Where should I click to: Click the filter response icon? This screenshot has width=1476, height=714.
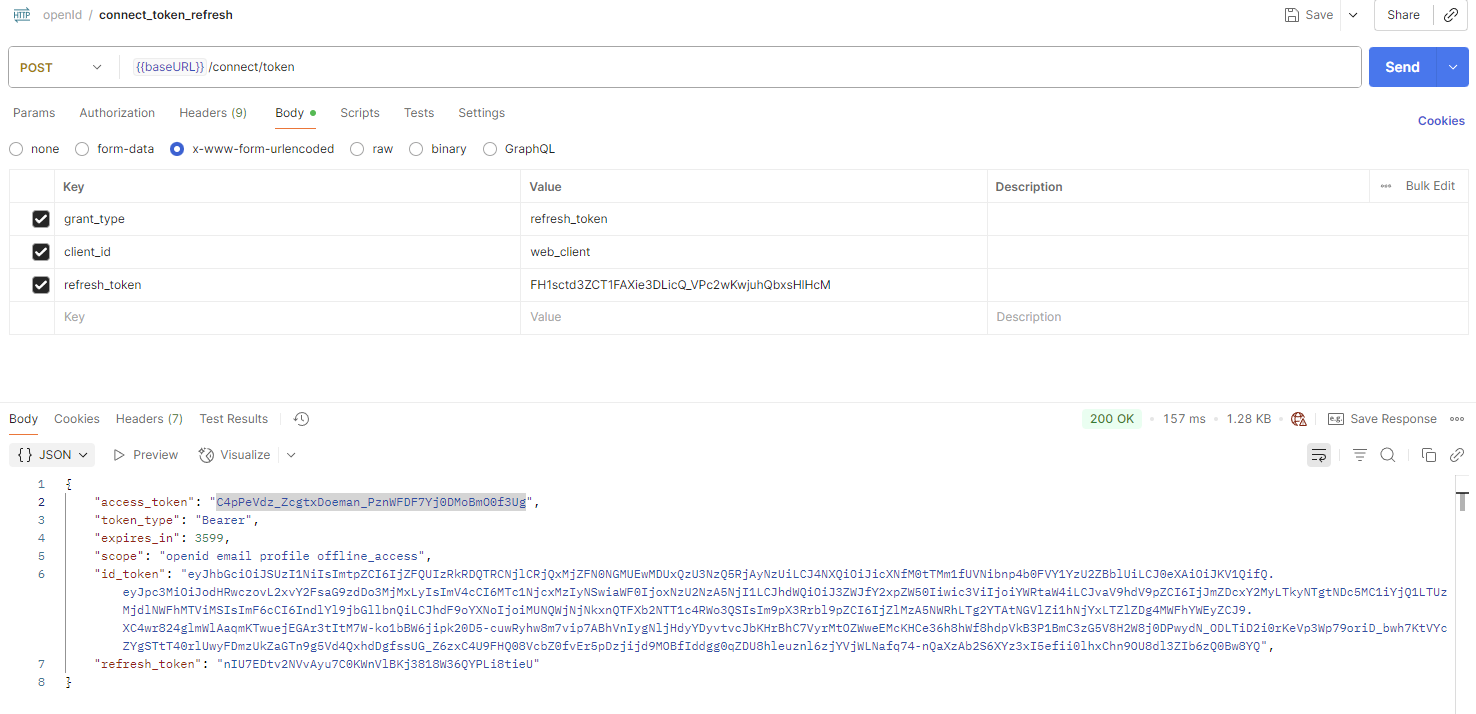1360,455
